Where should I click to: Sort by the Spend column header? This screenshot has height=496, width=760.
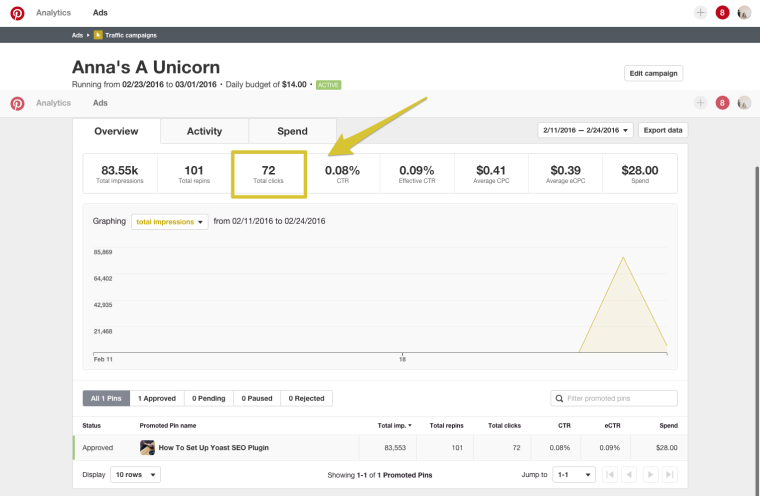[668, 426]
